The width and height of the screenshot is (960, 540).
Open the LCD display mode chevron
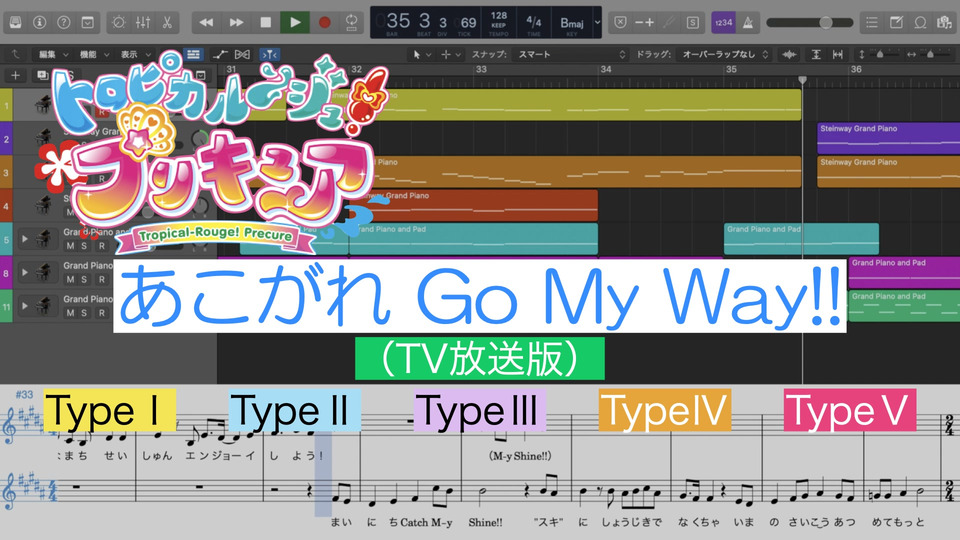[x=598, y=23]
